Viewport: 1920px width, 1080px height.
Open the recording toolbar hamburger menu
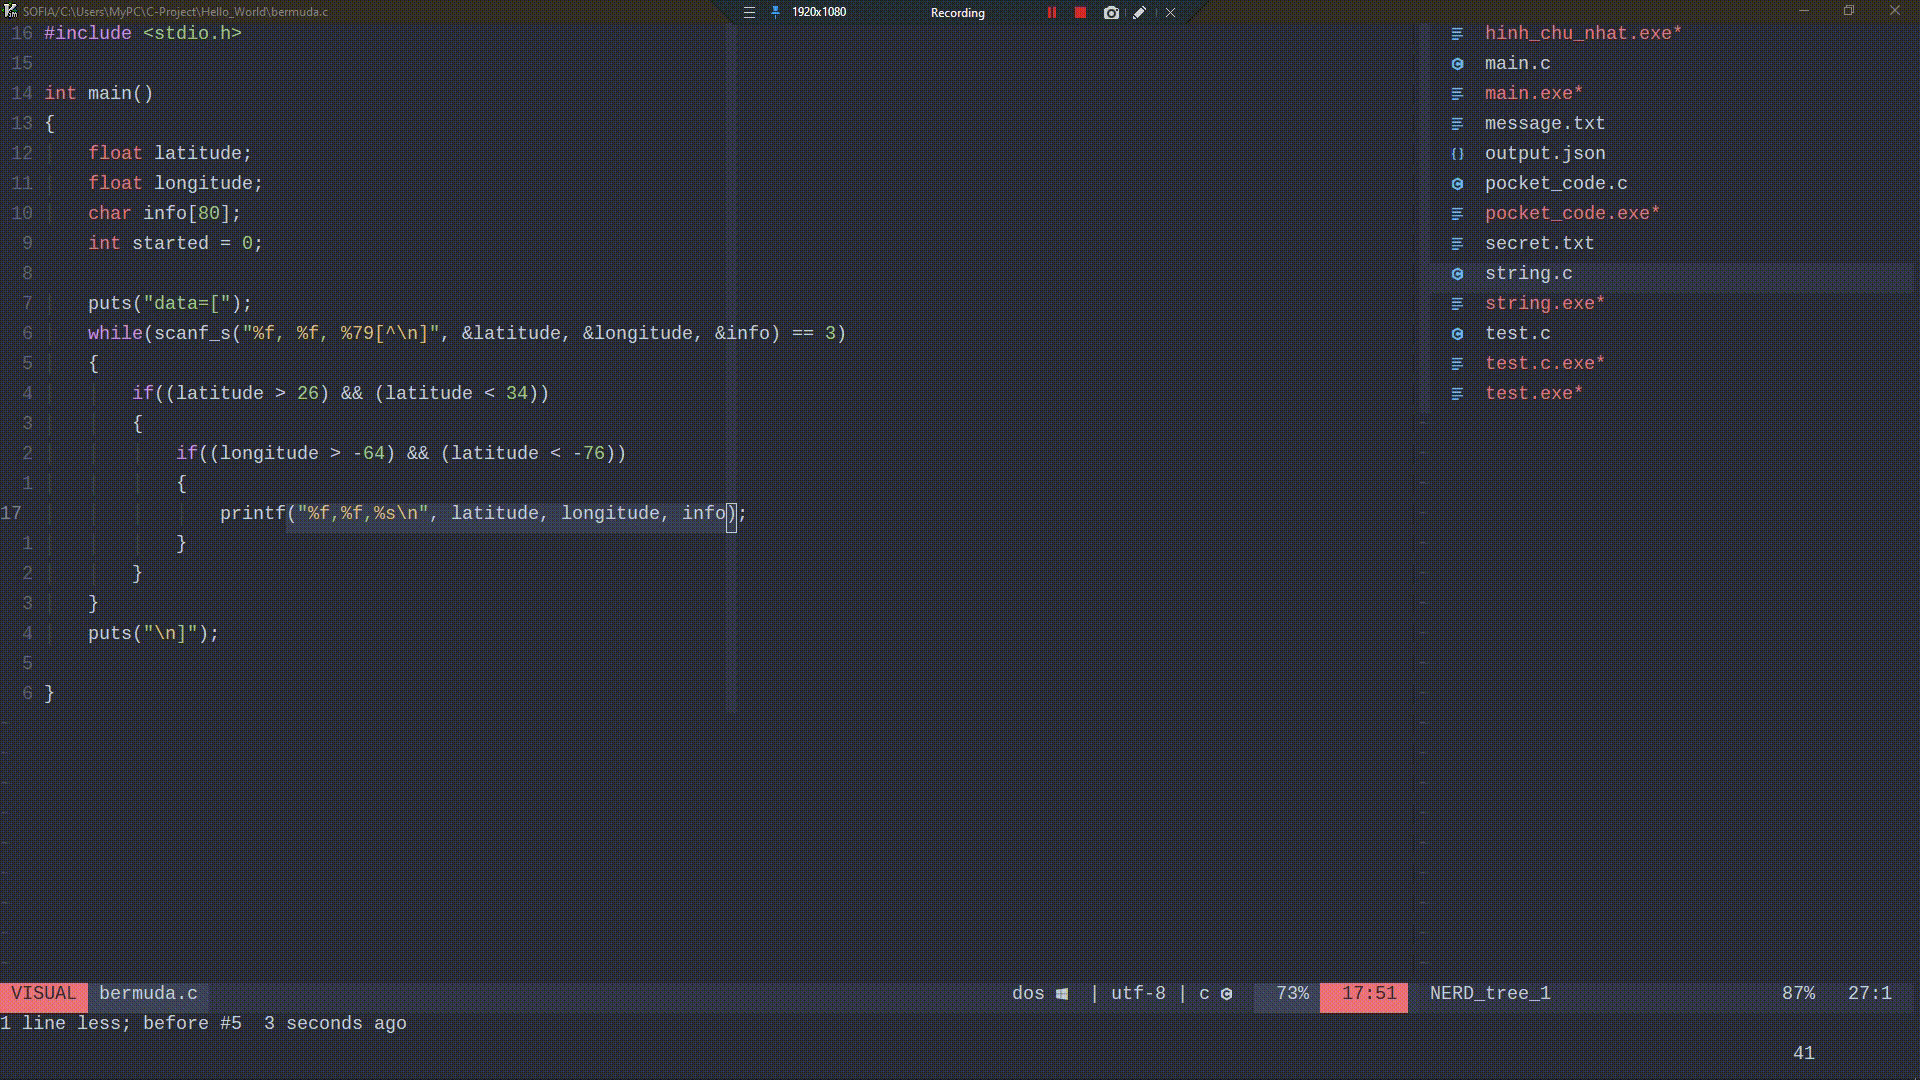coord(749,13)
